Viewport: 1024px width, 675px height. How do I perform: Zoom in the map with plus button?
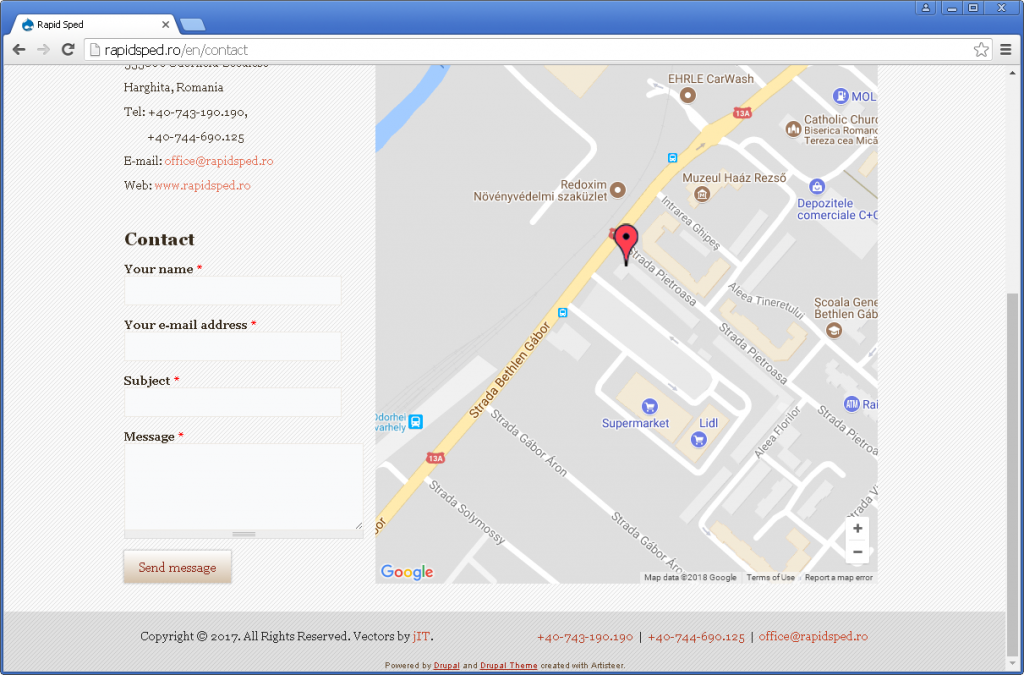[x=857, y=528]
